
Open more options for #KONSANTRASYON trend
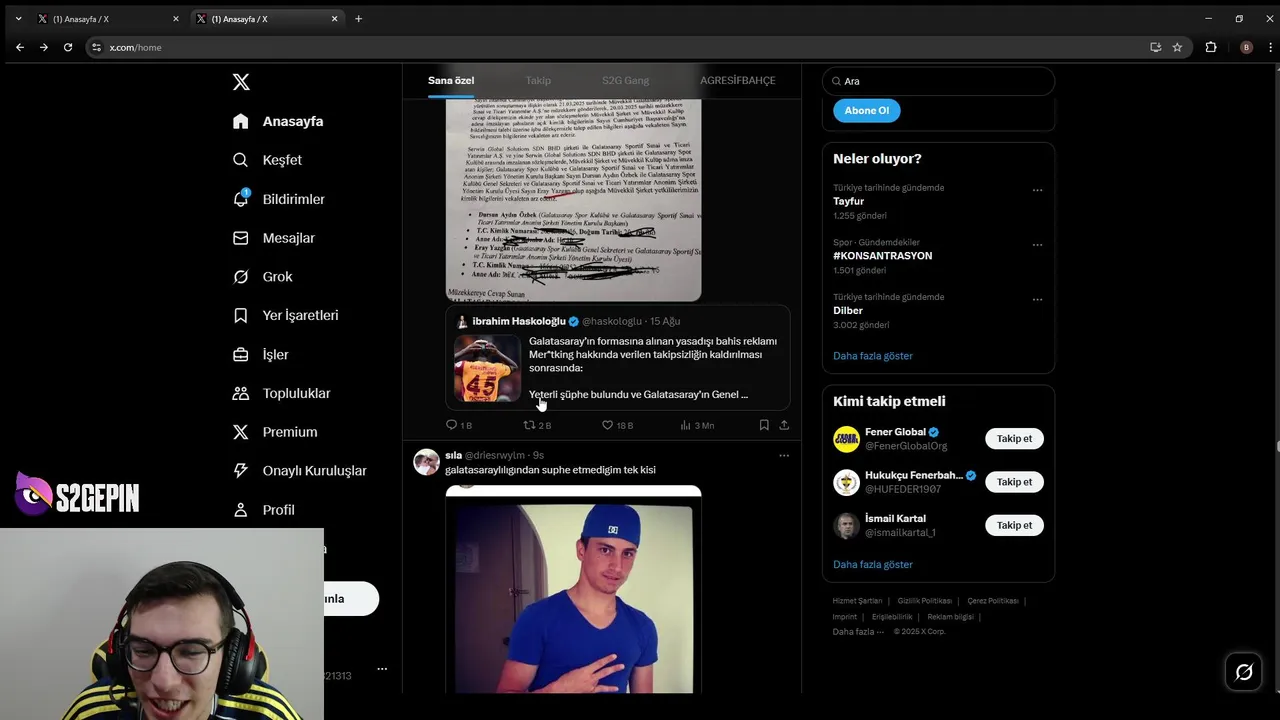pos(1037,245)
